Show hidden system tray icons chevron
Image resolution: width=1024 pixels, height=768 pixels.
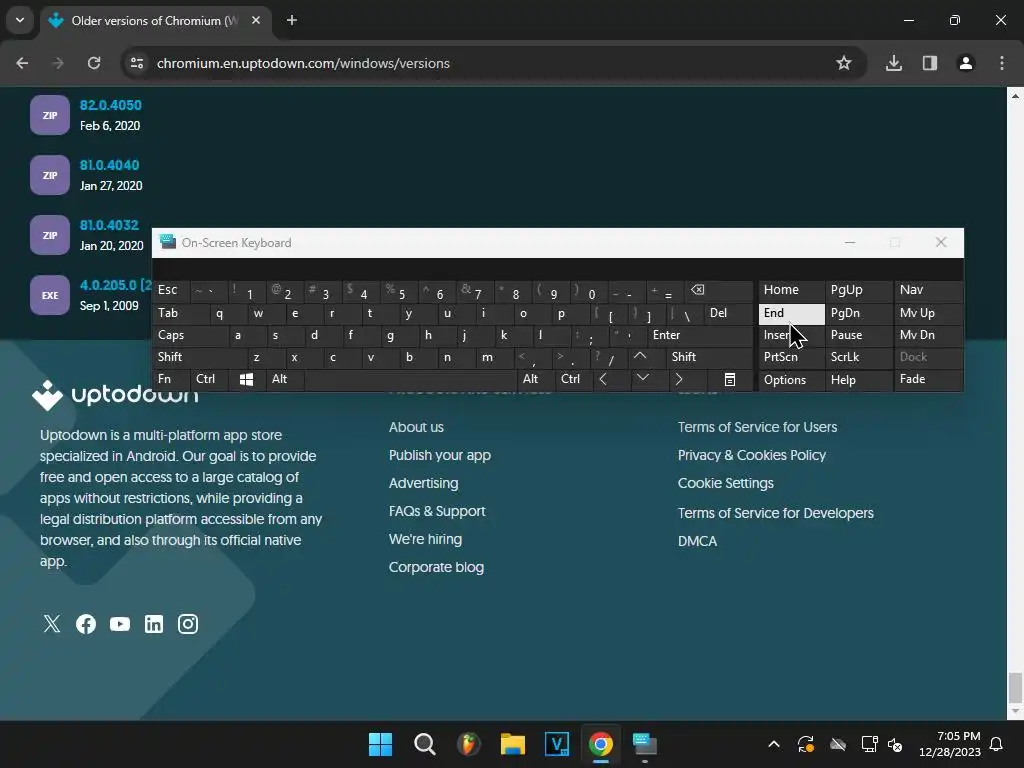(774, 744)
